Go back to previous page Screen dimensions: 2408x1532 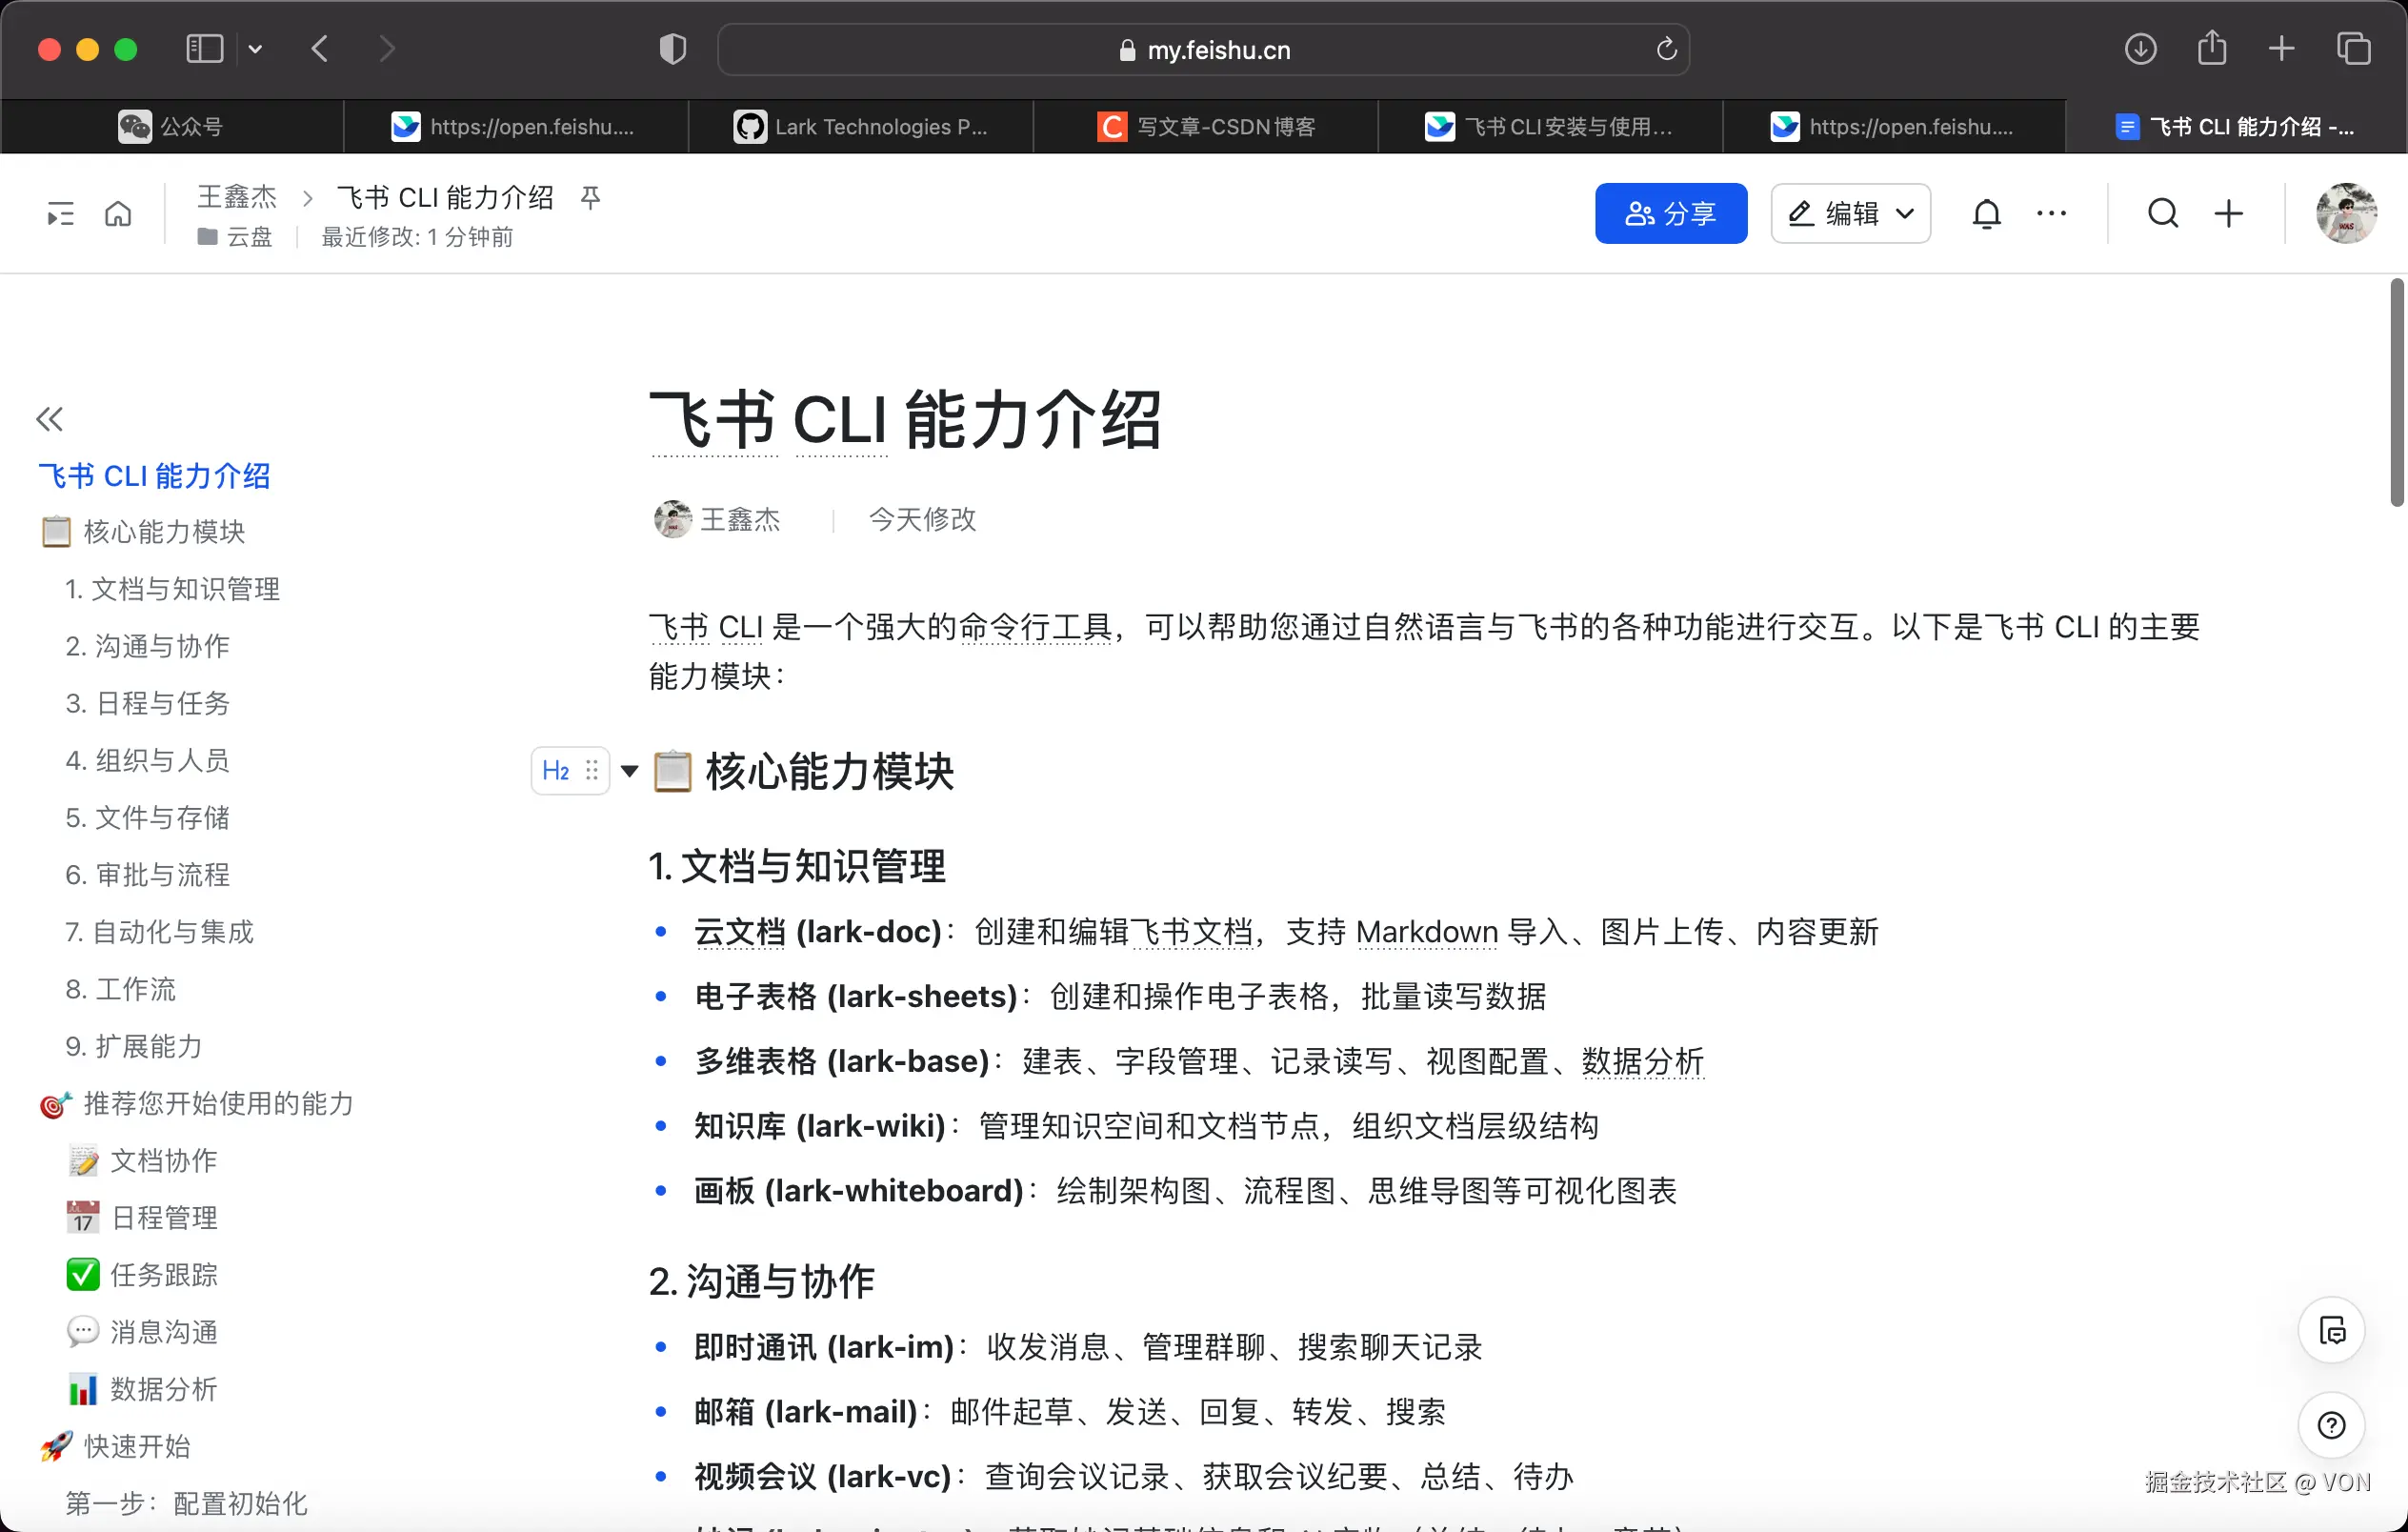(x=320, y=49)
